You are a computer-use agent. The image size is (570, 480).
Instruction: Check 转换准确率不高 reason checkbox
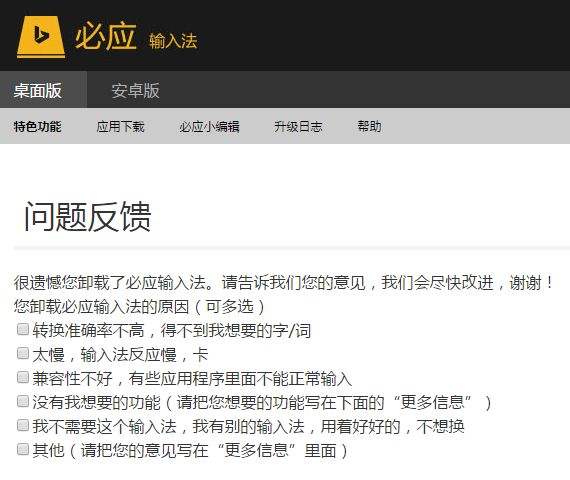pos(23,329)
